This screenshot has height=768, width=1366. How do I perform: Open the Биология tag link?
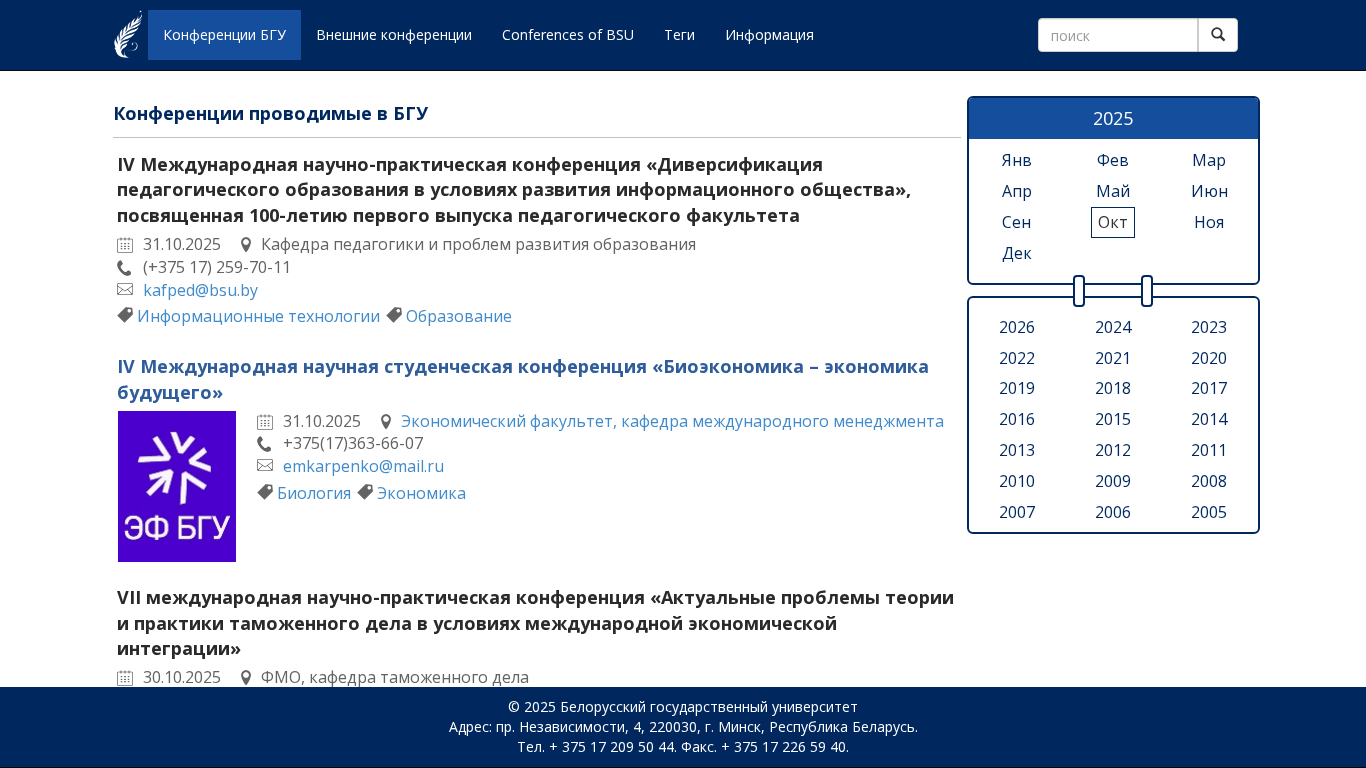pos(314,493)
